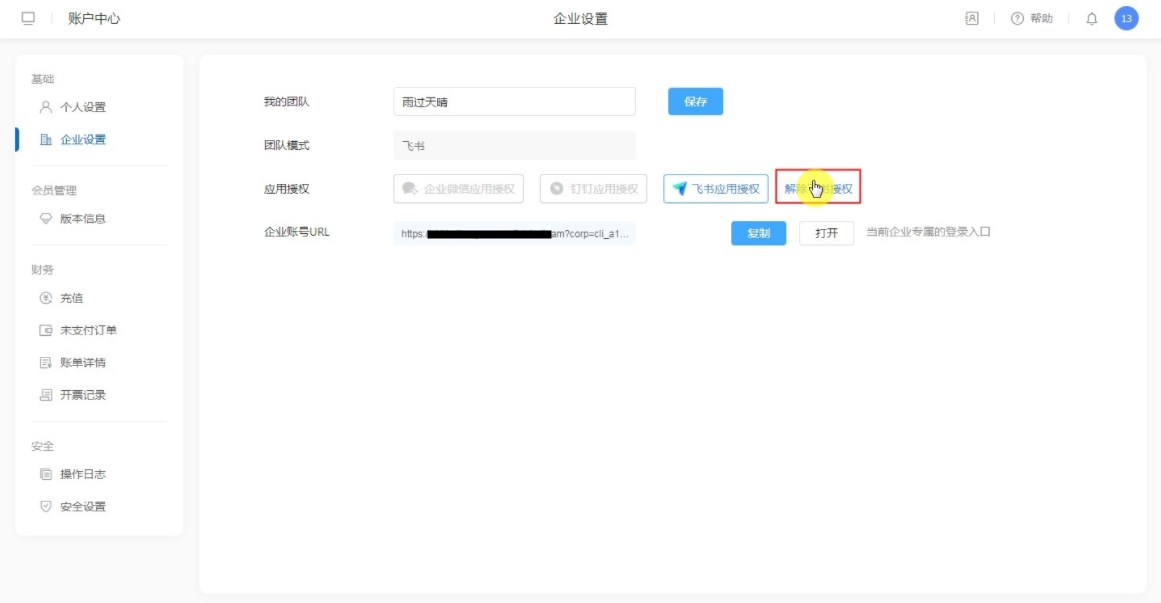
Task: Click the monitor icon in top-left header
Action: [x=28, y=18]
